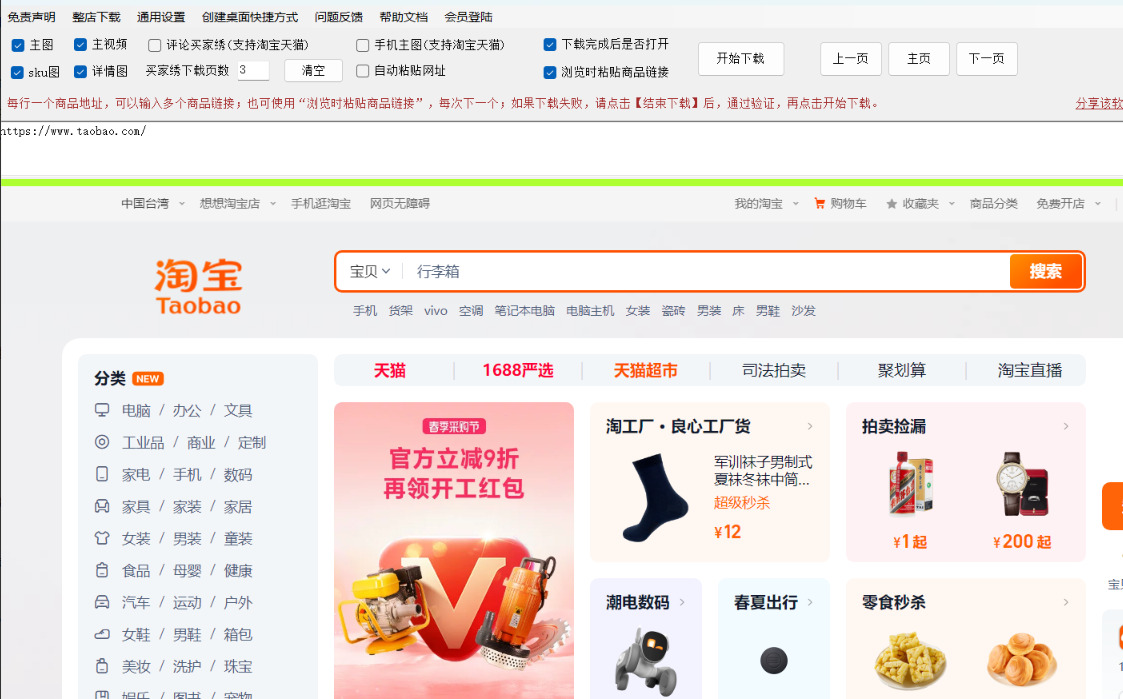This screenshot has width=1123, height=699.
Task: Click the food icon beside 食品
Action: pos(102,570)
